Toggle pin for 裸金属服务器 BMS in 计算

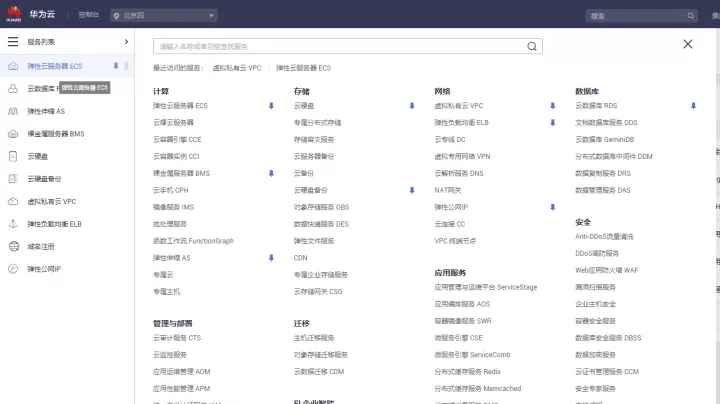coord(271,173)
